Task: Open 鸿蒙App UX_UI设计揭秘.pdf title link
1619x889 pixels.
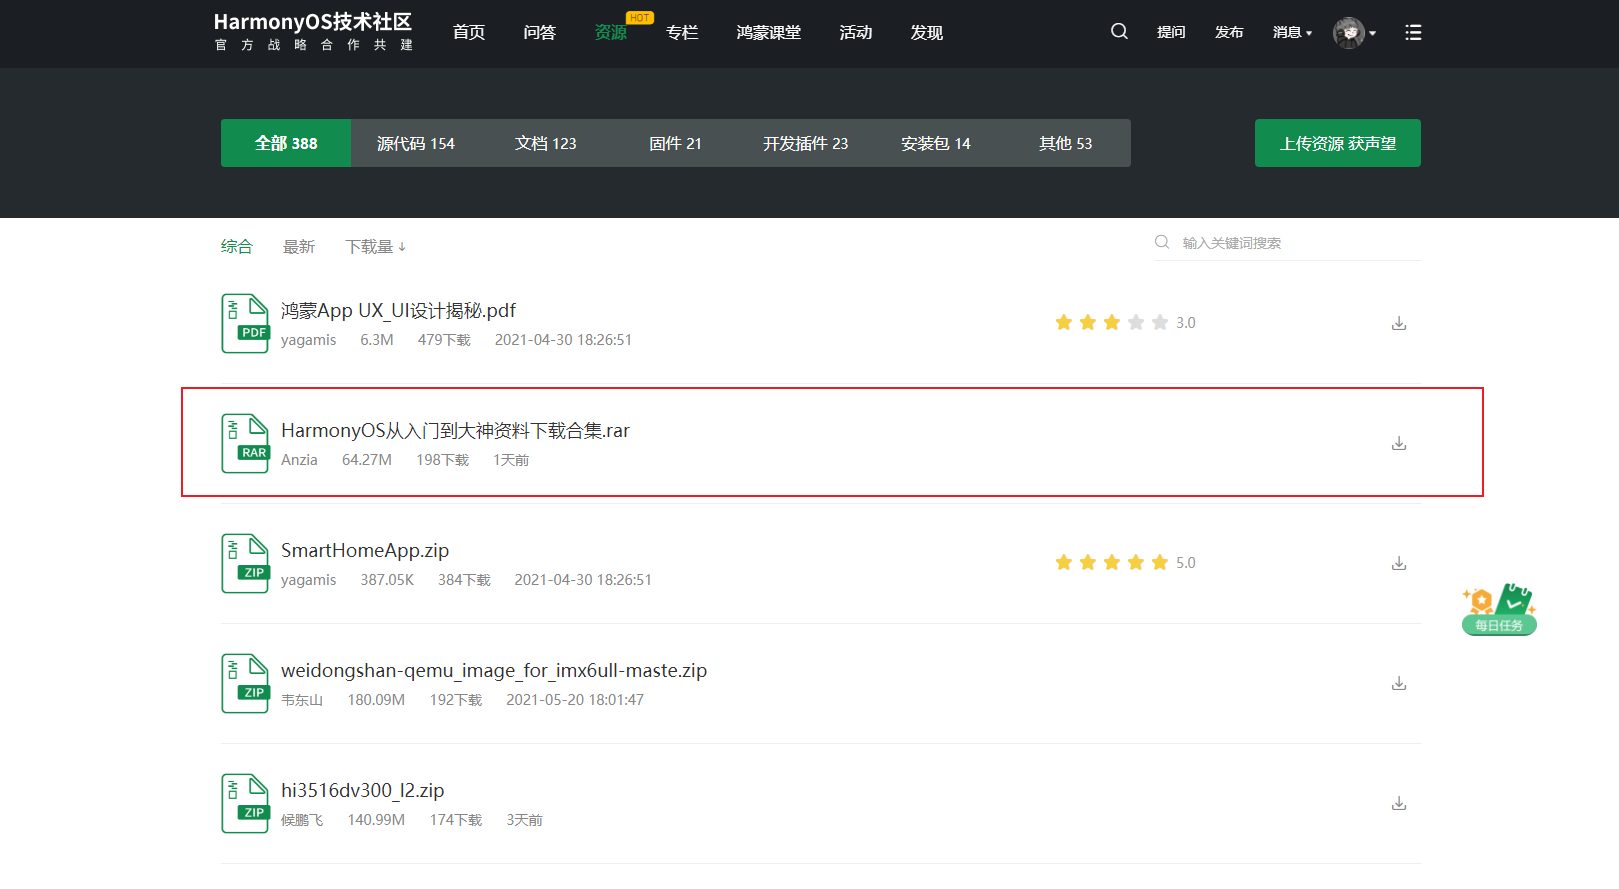Action: 398,310
